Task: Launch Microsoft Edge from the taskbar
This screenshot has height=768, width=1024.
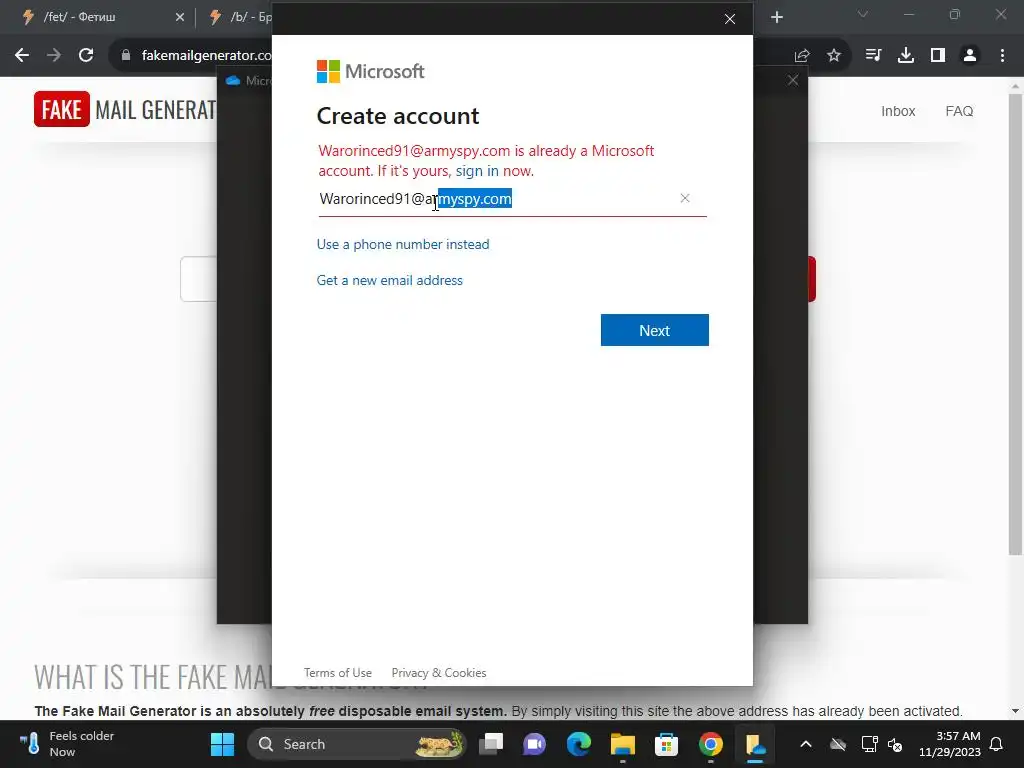Action: [x=579, y=744]
